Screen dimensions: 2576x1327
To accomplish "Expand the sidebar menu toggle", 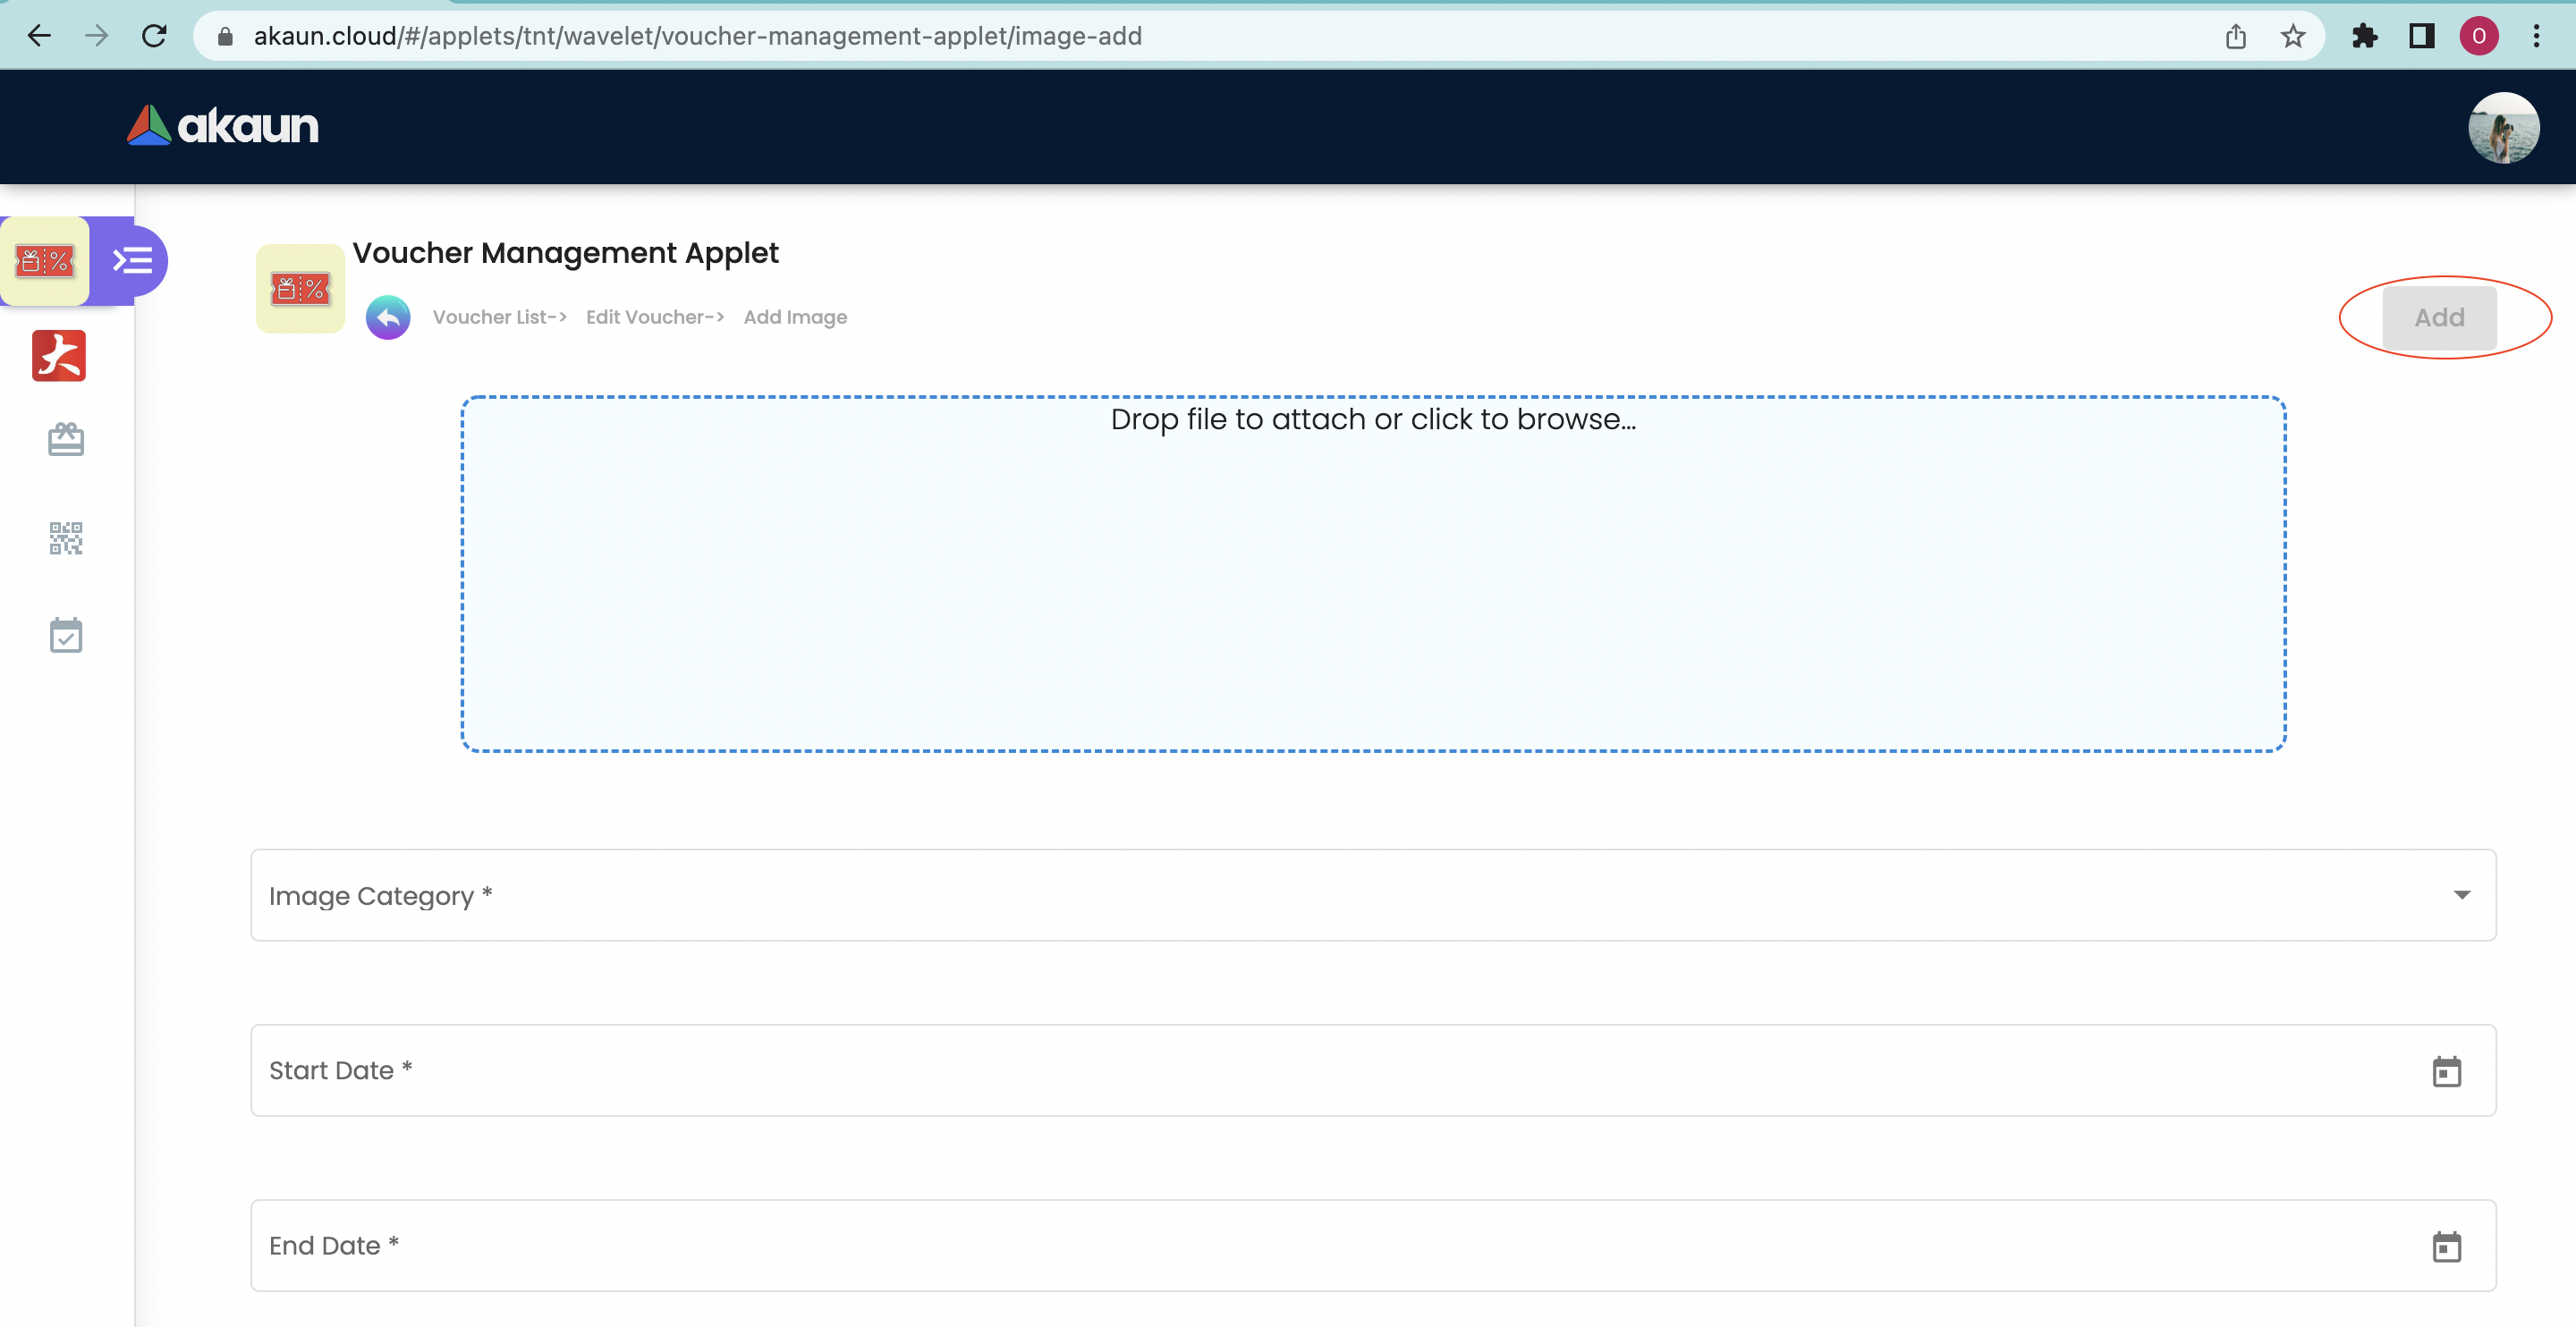I will pyautogui.click(x=132, y=261).
